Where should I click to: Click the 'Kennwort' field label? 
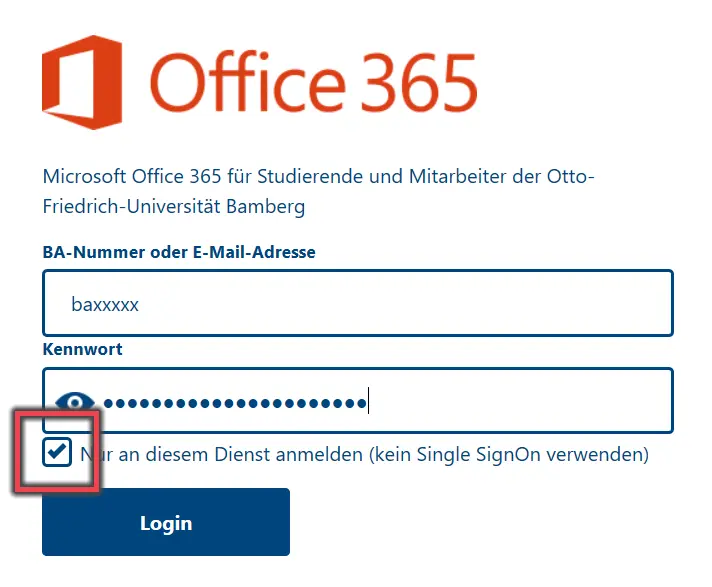click(83, 349)
